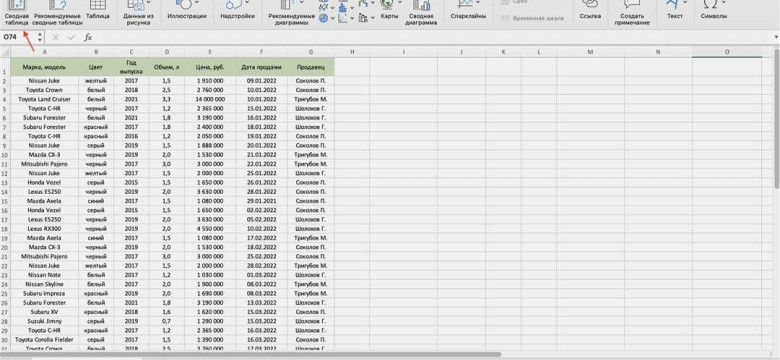
Task: Click the fx insert function button
Action: (x=88, y=37)
